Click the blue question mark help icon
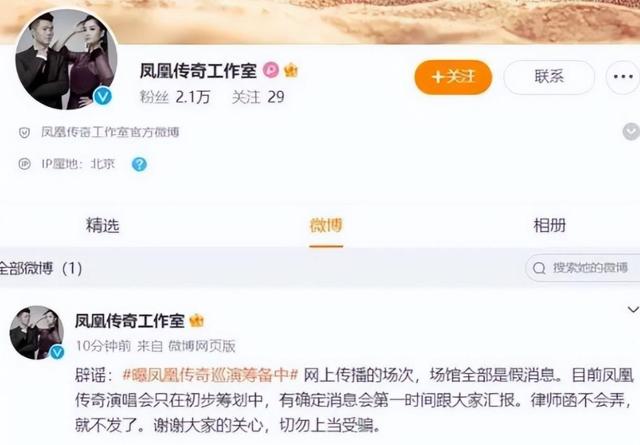This screenshot has width=640, height=445. (x=139, y=164)
